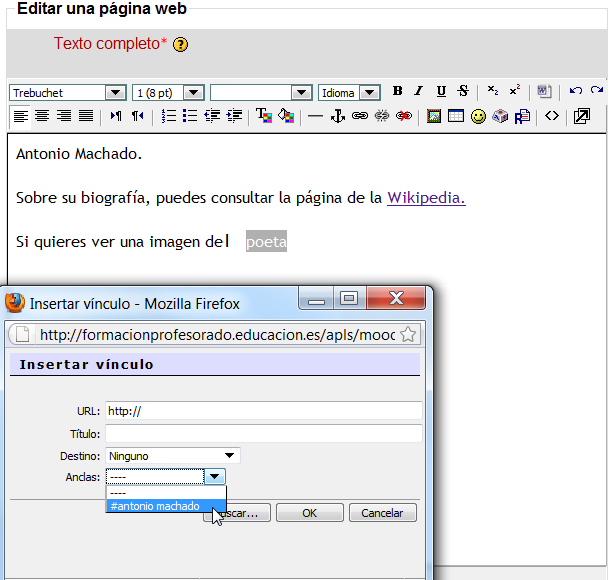The width and height of the screenshot is (611, 580).
Task: Toggle bold formatting in the editor toolbar
Action: click(398, 91)
